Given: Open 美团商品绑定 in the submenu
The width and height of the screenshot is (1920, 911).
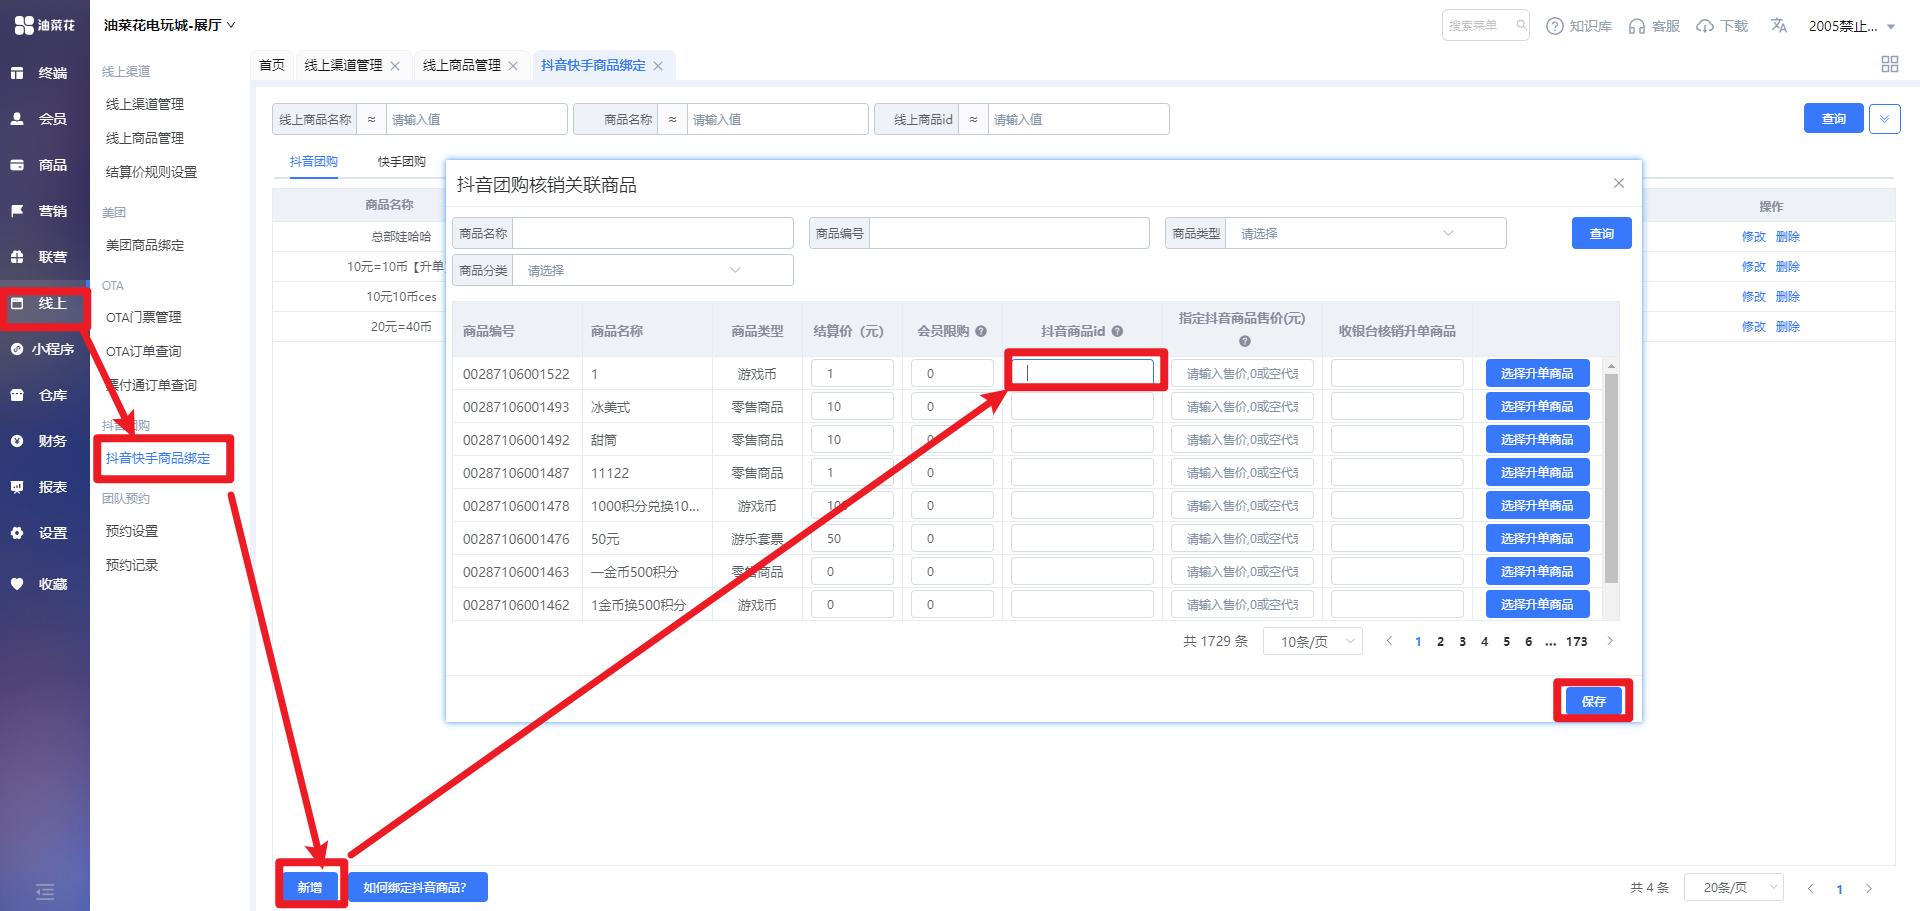Looking at the screenshot, I should tap(145, 245).
